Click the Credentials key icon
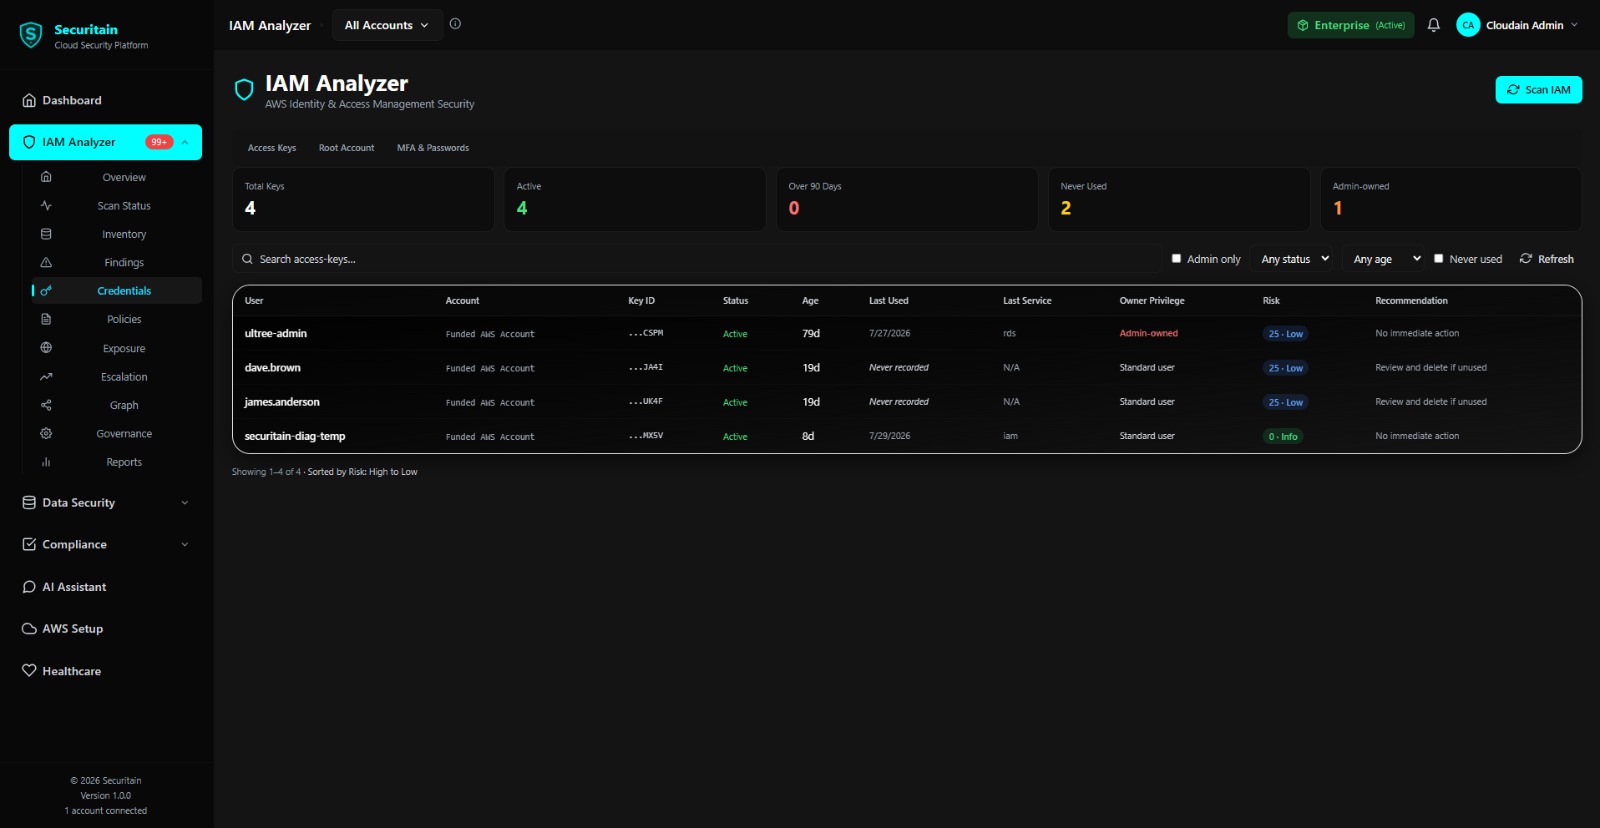Viewport: 1600px width, 828px height. pyautogui.click(x=46, y=291)
